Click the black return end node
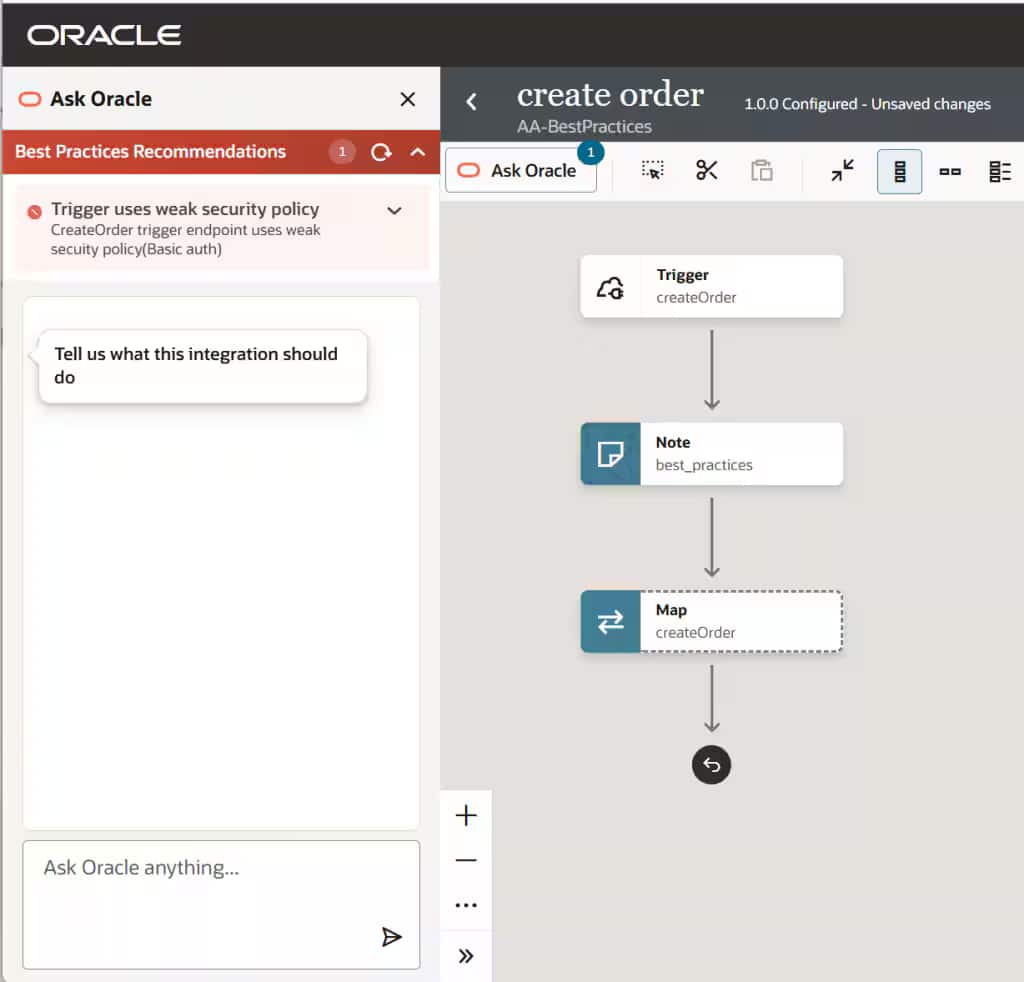 (x=711, y=765)
